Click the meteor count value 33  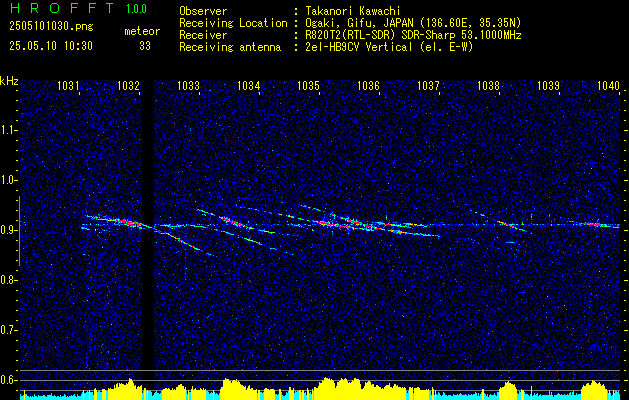pyautogui.click(x=145, y=46)
